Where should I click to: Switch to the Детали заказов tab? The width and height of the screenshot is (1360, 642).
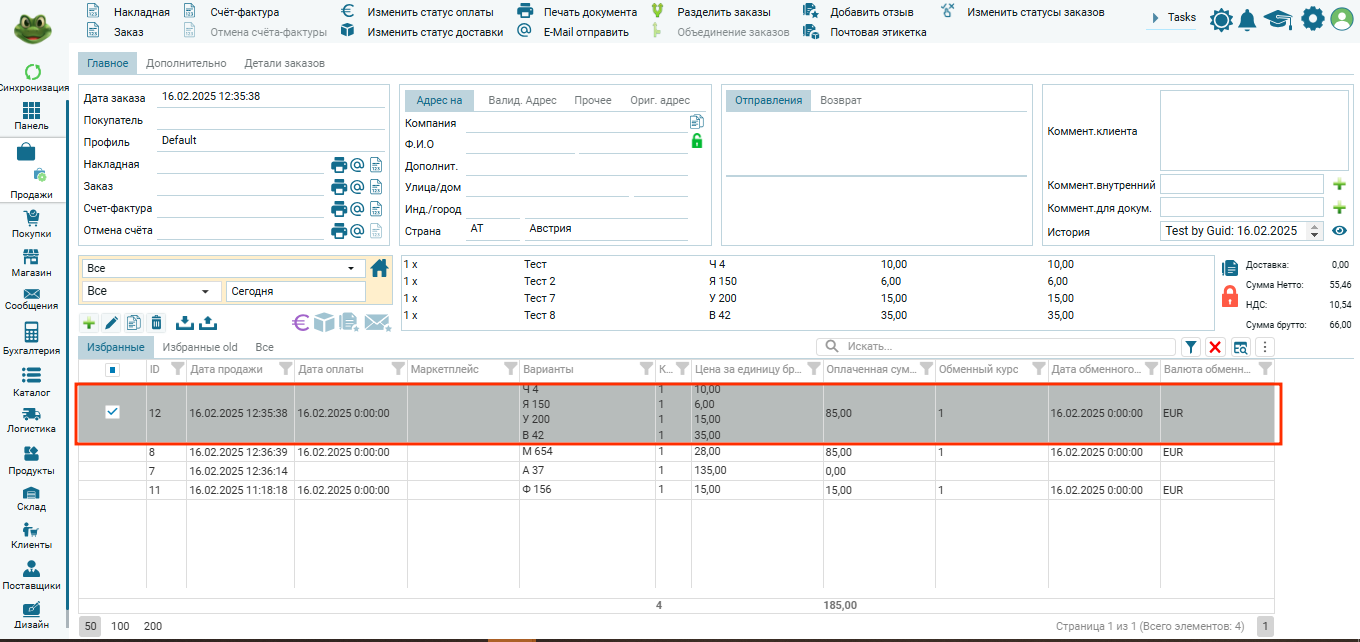[x=284, y=63]
